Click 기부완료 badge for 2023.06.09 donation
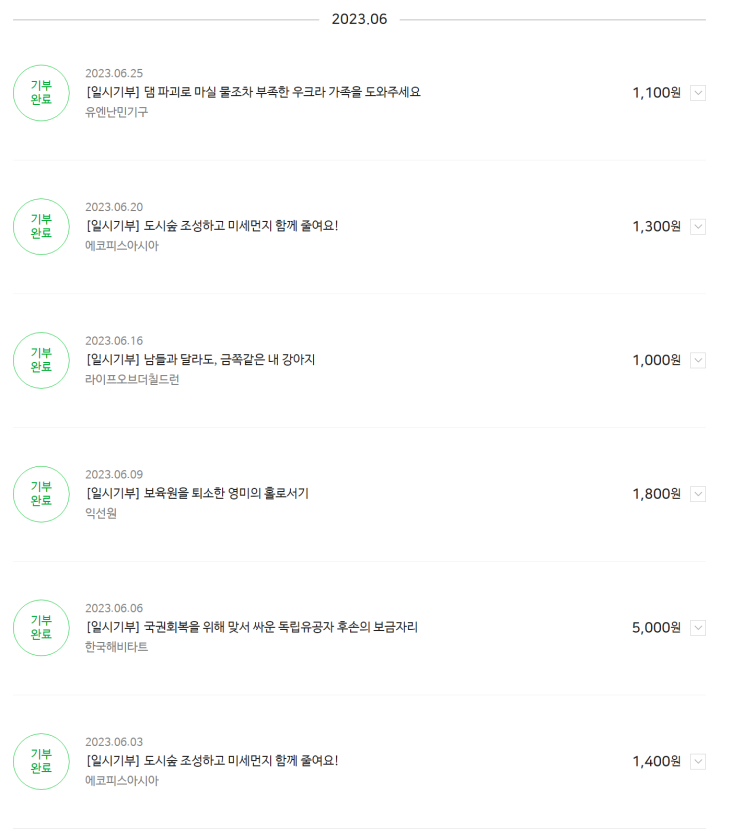 pyautogui.click(x=41, y=494)
